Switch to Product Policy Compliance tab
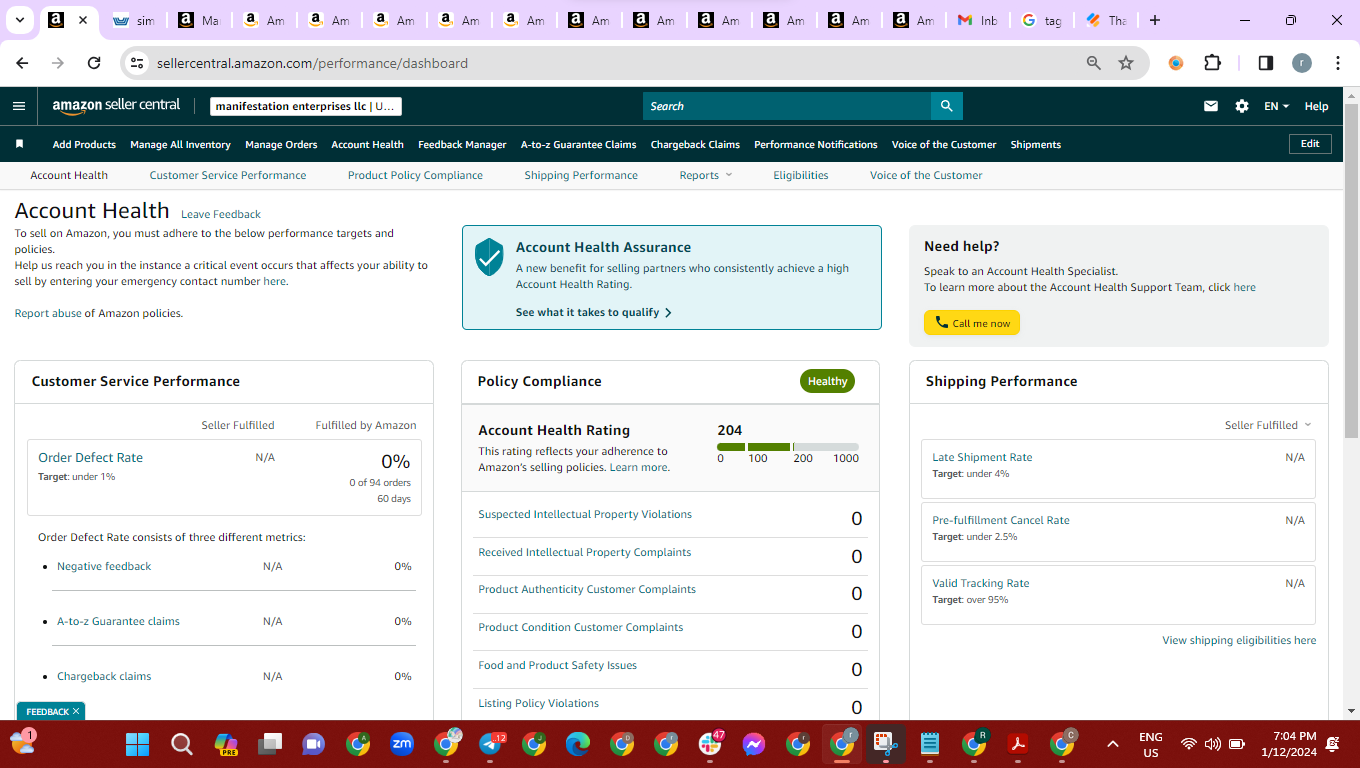The width and height of the screenshot is (1360, 768). coord(415,175)
